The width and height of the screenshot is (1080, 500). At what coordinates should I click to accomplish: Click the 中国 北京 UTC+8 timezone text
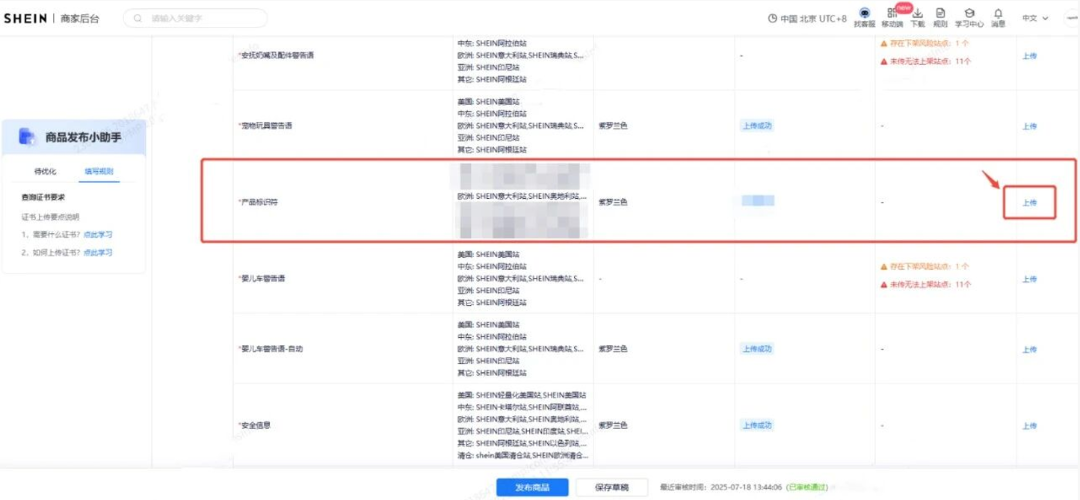point(813,19)
